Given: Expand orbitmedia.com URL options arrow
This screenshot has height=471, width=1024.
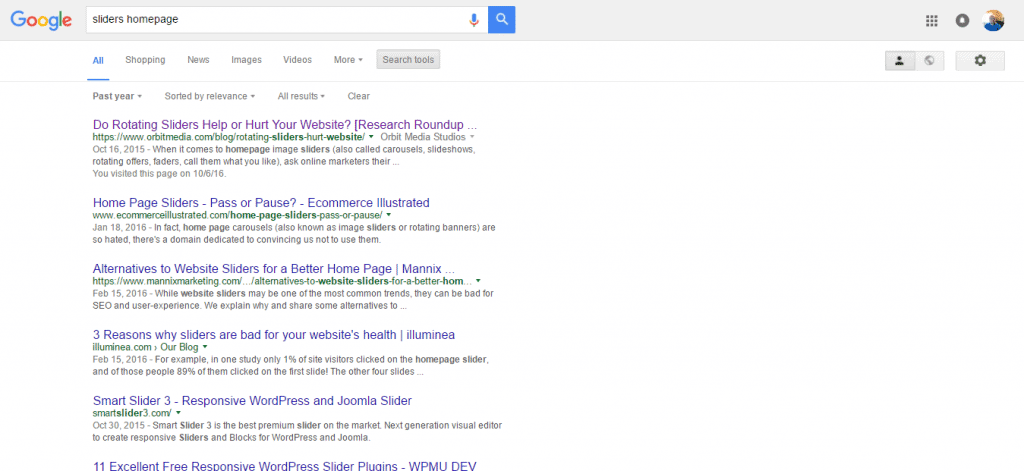Looking at the screenshot, I should point(371,137).
